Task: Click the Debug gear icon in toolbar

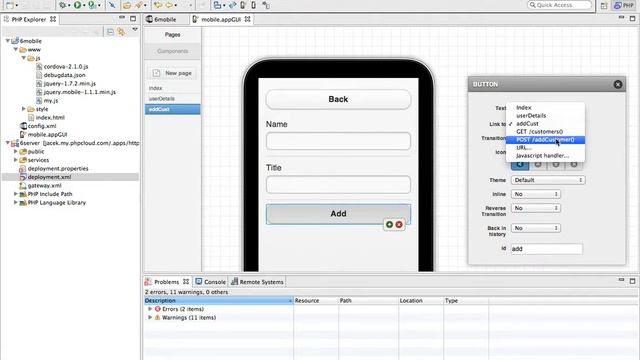Action: tap(62, 5)
